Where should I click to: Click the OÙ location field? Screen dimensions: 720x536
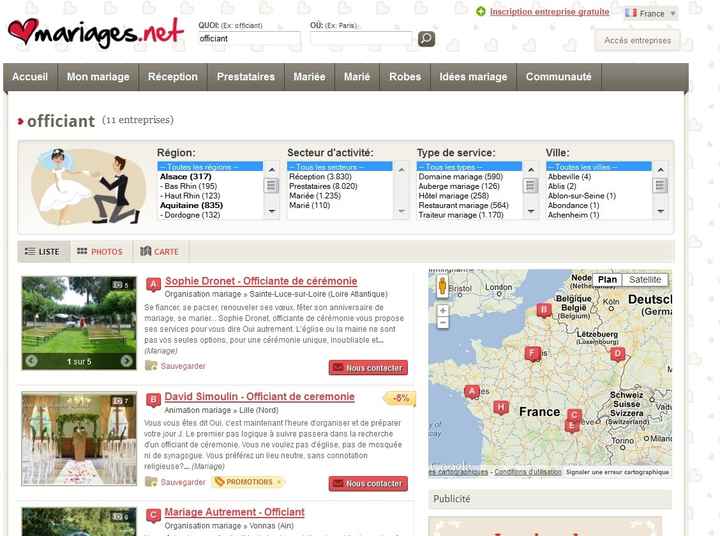361,39
